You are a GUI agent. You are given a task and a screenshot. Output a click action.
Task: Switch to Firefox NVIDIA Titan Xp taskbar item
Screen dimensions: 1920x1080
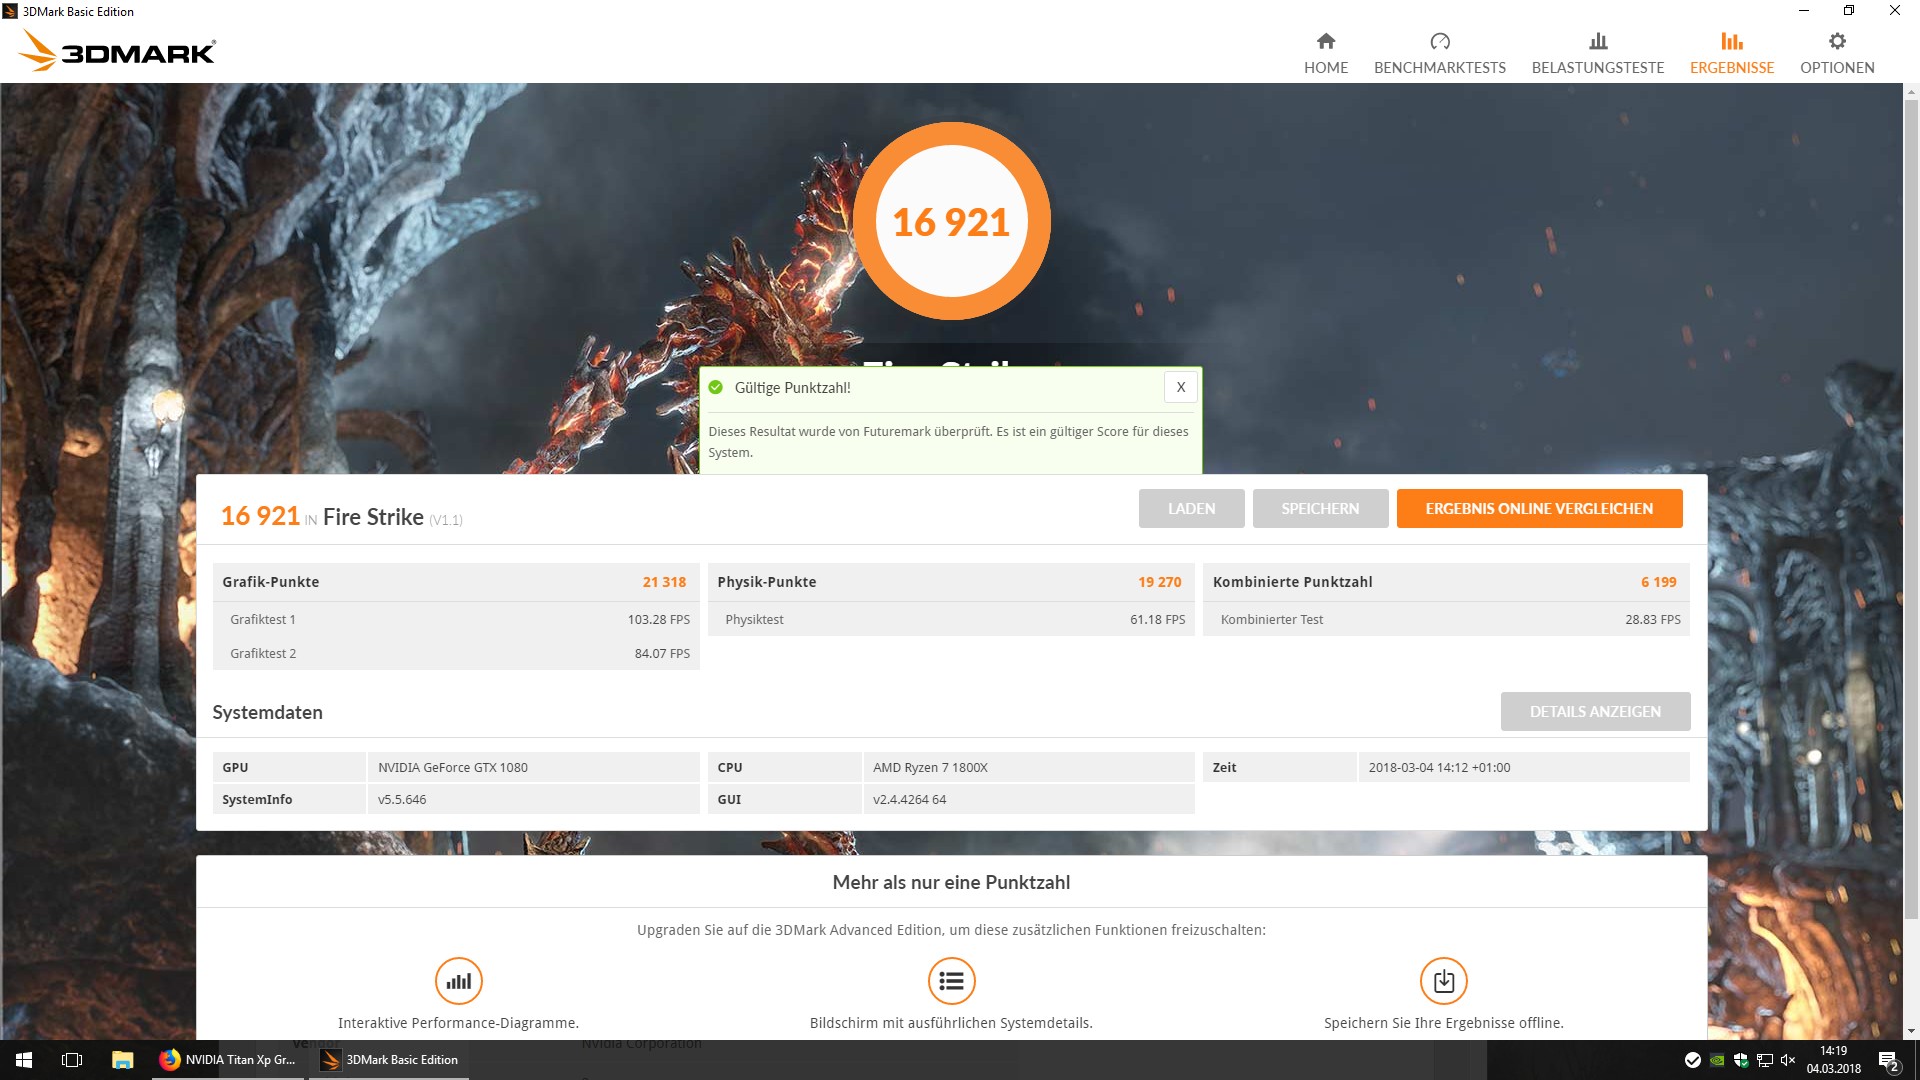click(228, 1060)
